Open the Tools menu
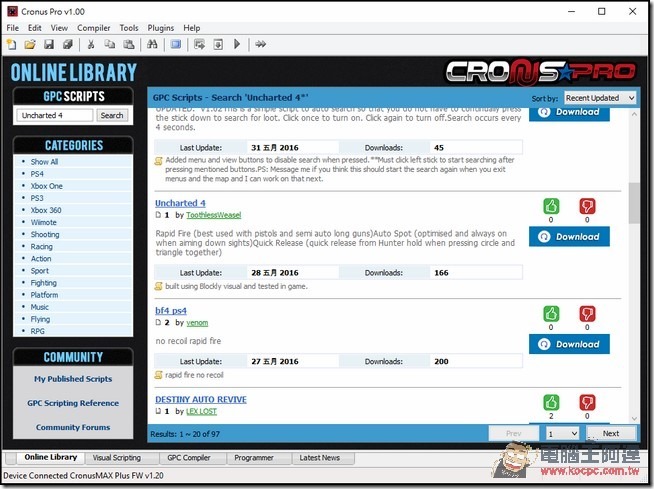 click(x=129, y=28)
